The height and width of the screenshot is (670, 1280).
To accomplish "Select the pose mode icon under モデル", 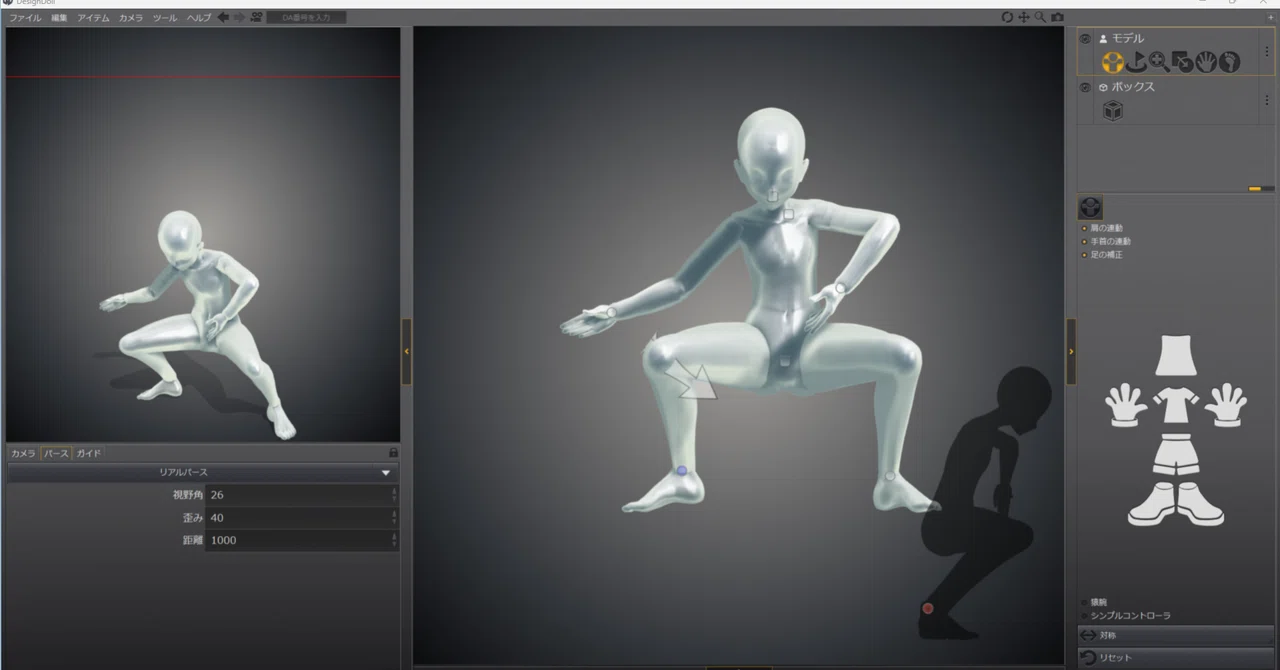I will point(1112,62).
